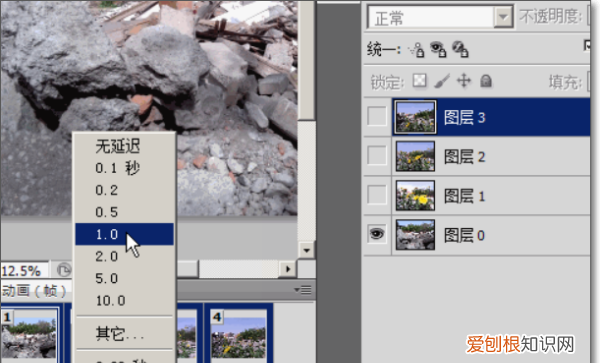Hide 图层 0 with eye icon

[377, 234]
